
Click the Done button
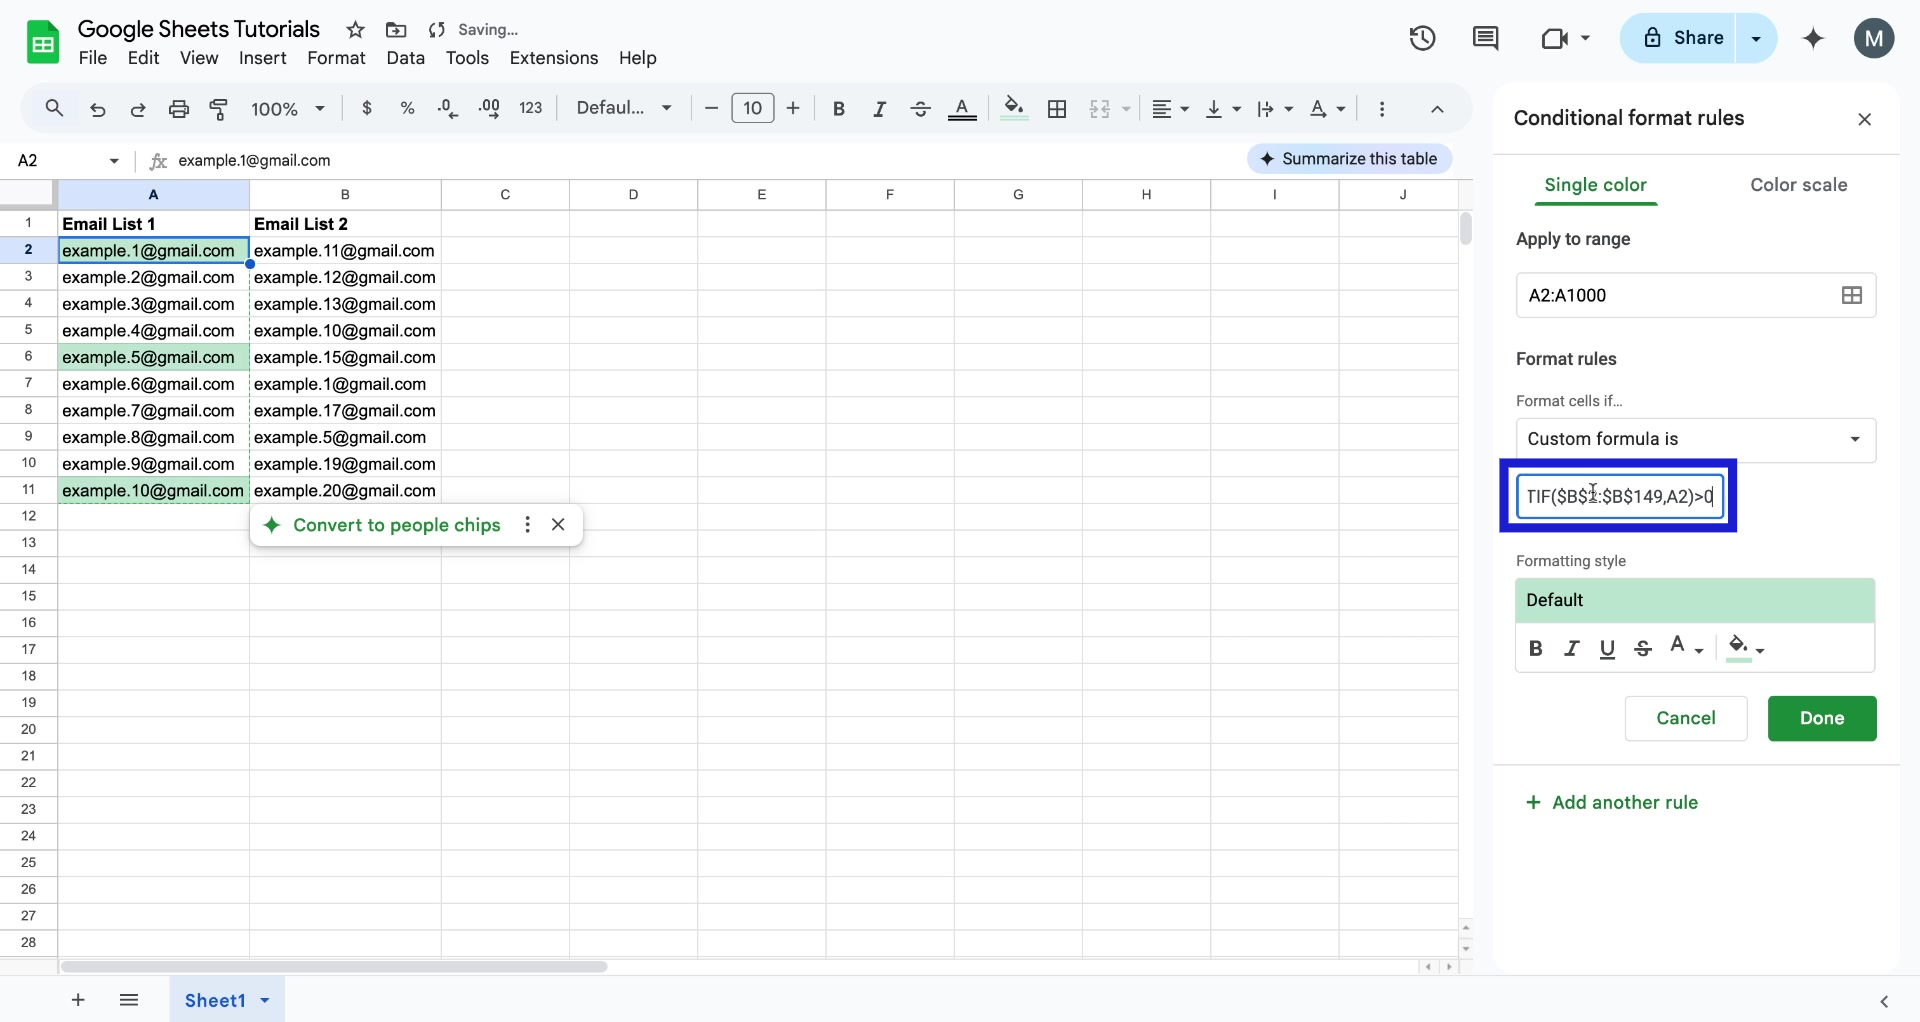(x=1821, y=718)
